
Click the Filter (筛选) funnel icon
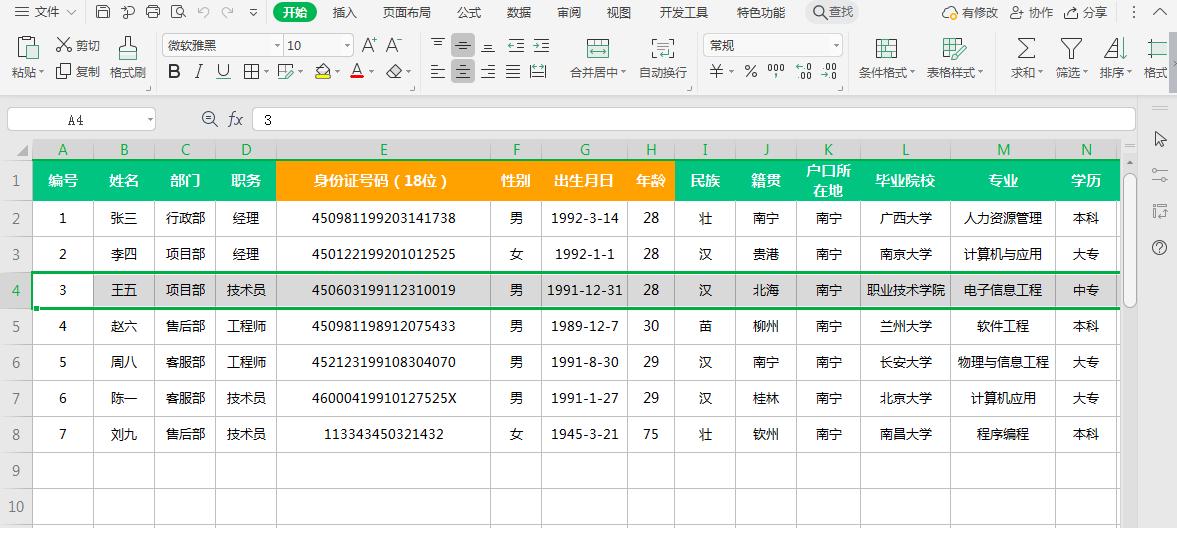point(1071,48)
